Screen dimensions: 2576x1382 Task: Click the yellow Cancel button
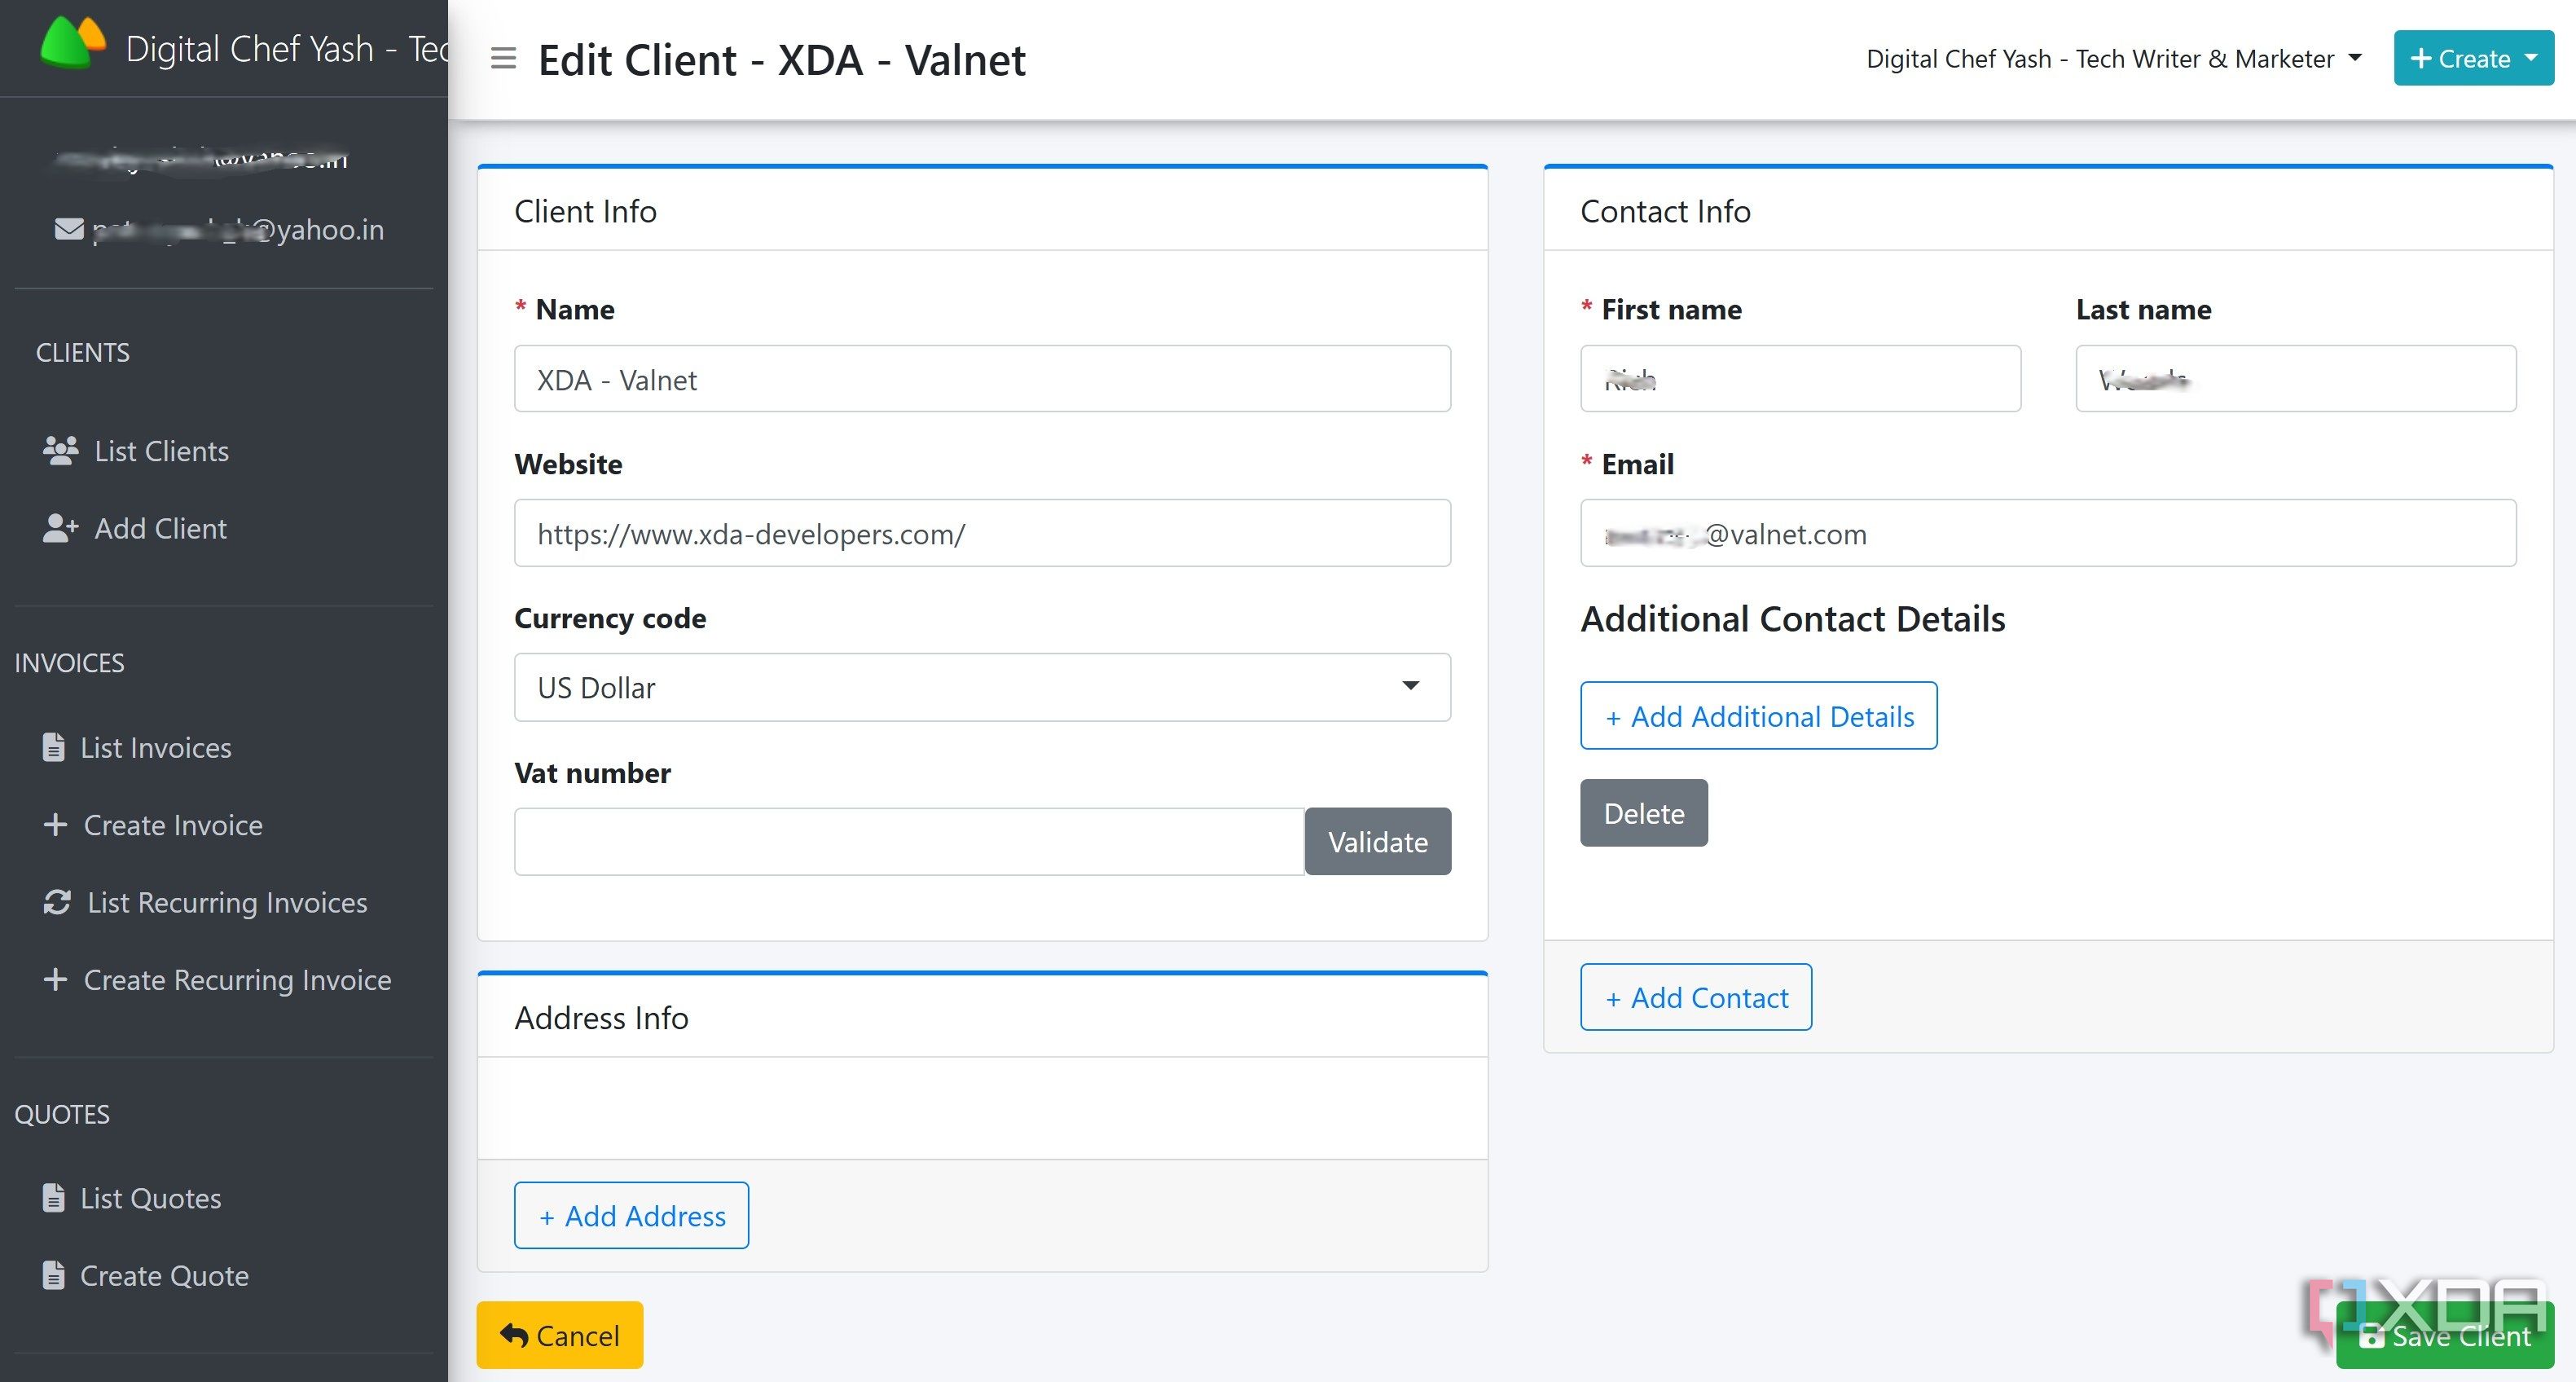559,1334
